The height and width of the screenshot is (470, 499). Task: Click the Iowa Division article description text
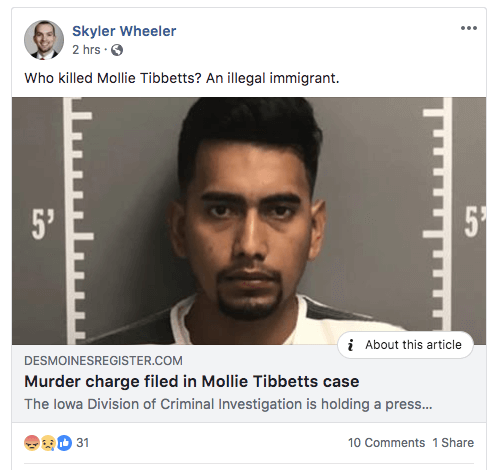[228, 404]
